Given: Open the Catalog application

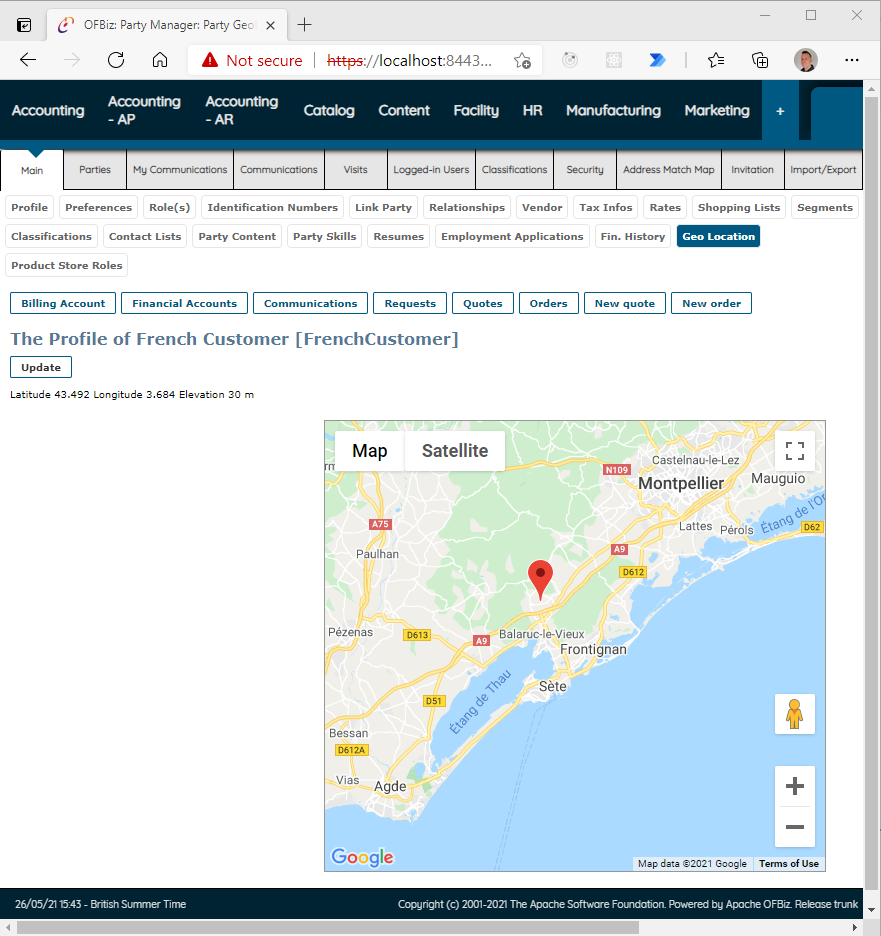Looking at the screenshot, I should click(329, 110).
